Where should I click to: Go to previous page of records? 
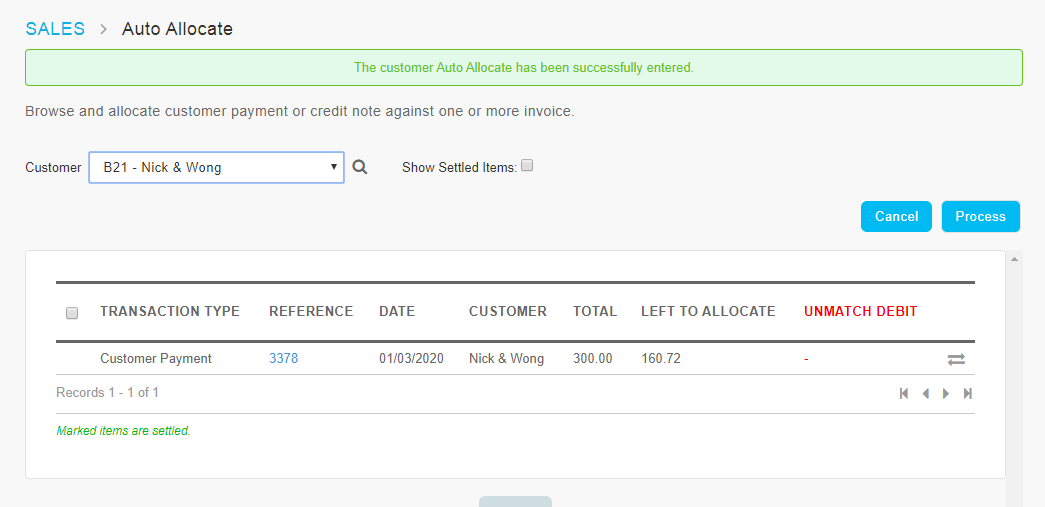[x=925, y=394]
